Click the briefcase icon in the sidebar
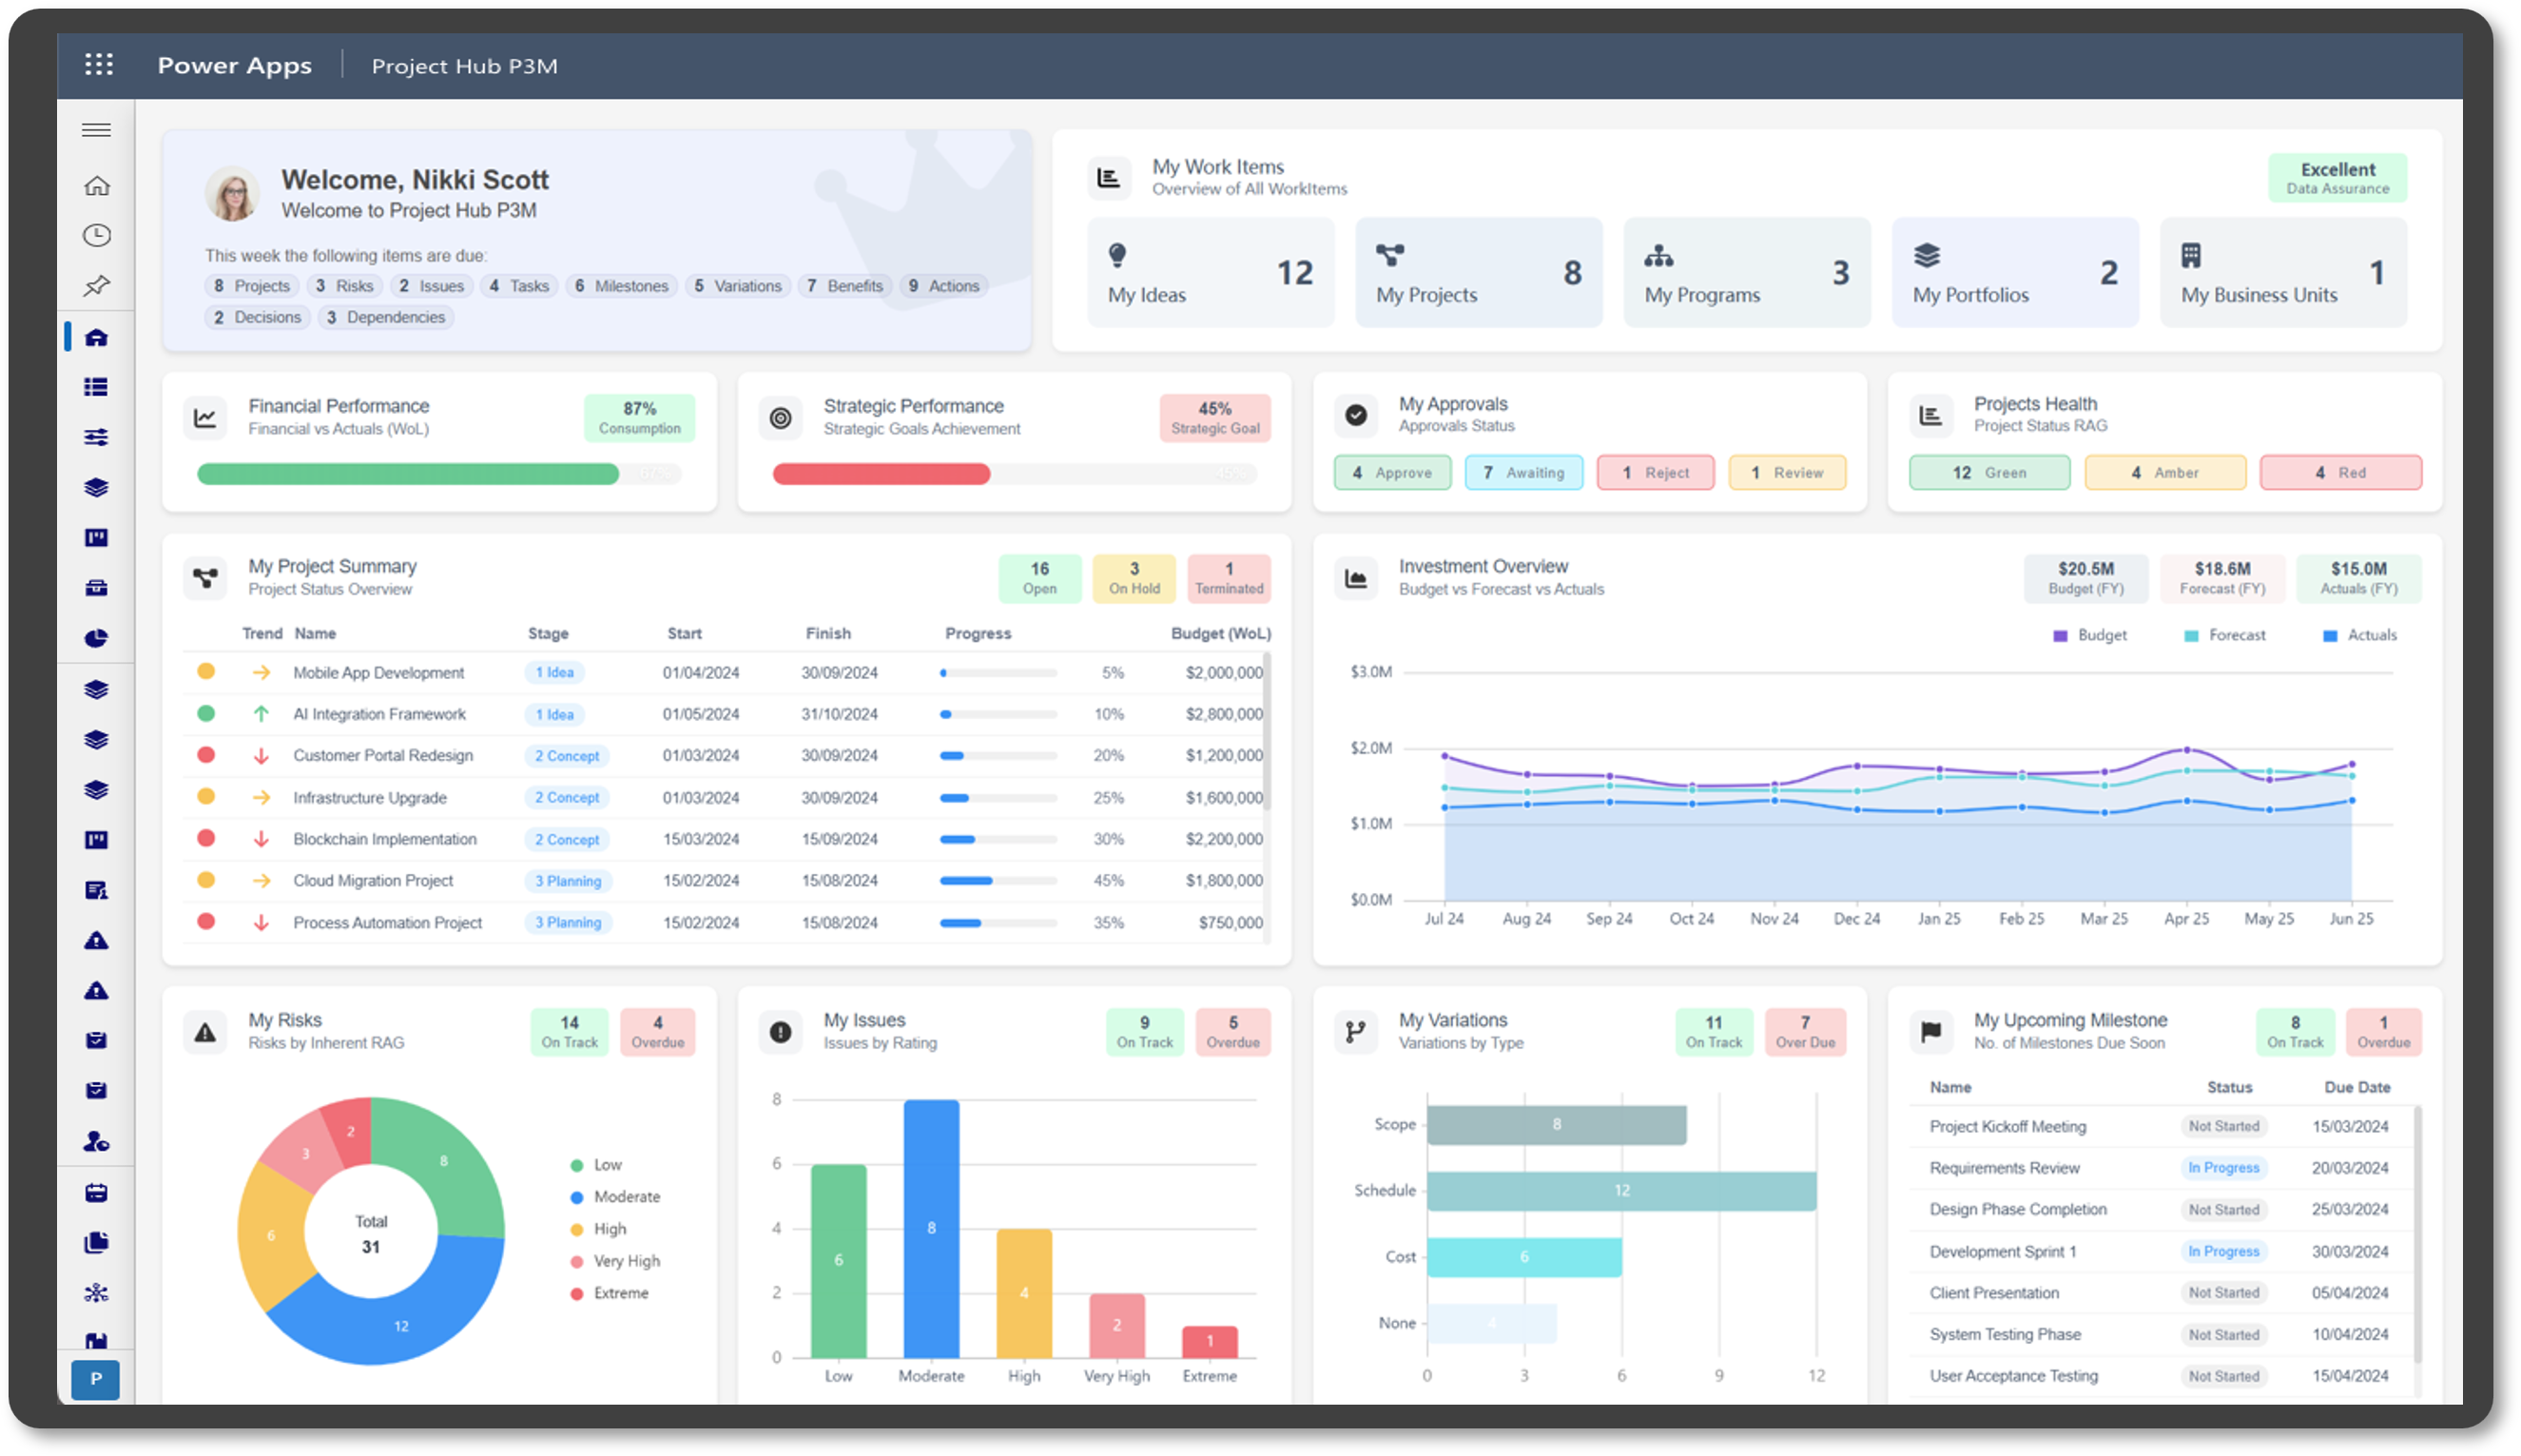Image resolution: width=2521 pixels, height=1456 pixels. 96,587
